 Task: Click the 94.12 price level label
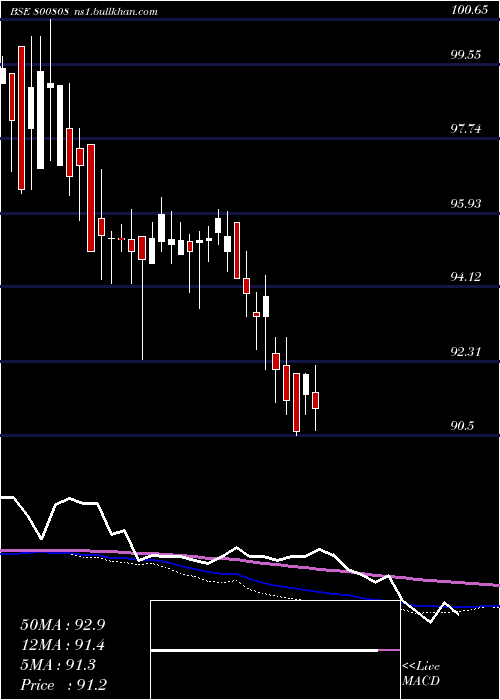click(466, 277)
